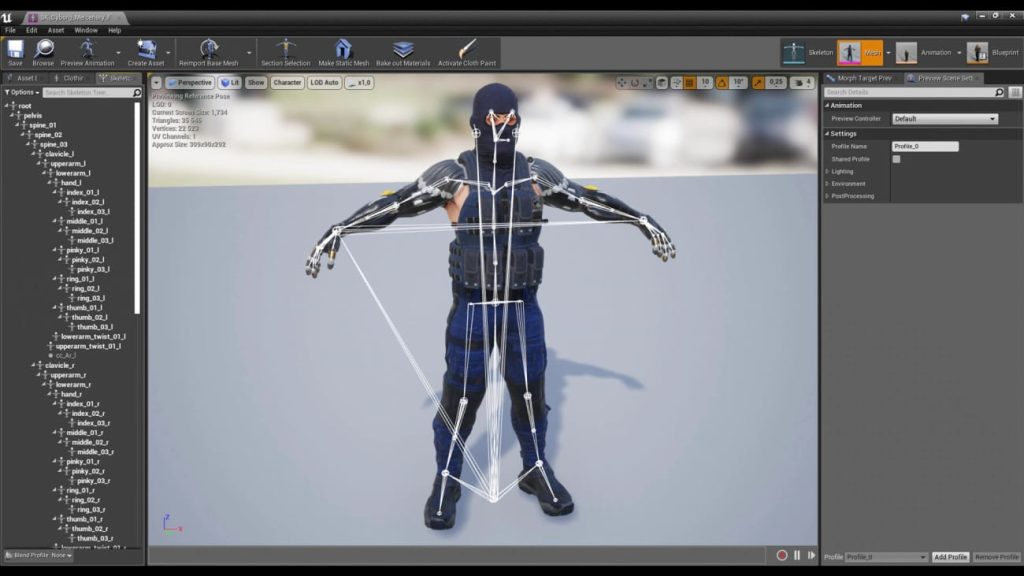1024x576 pixels.
Task: Click the Reimport Base Mesh icon
Action: [x=207, y=49]
